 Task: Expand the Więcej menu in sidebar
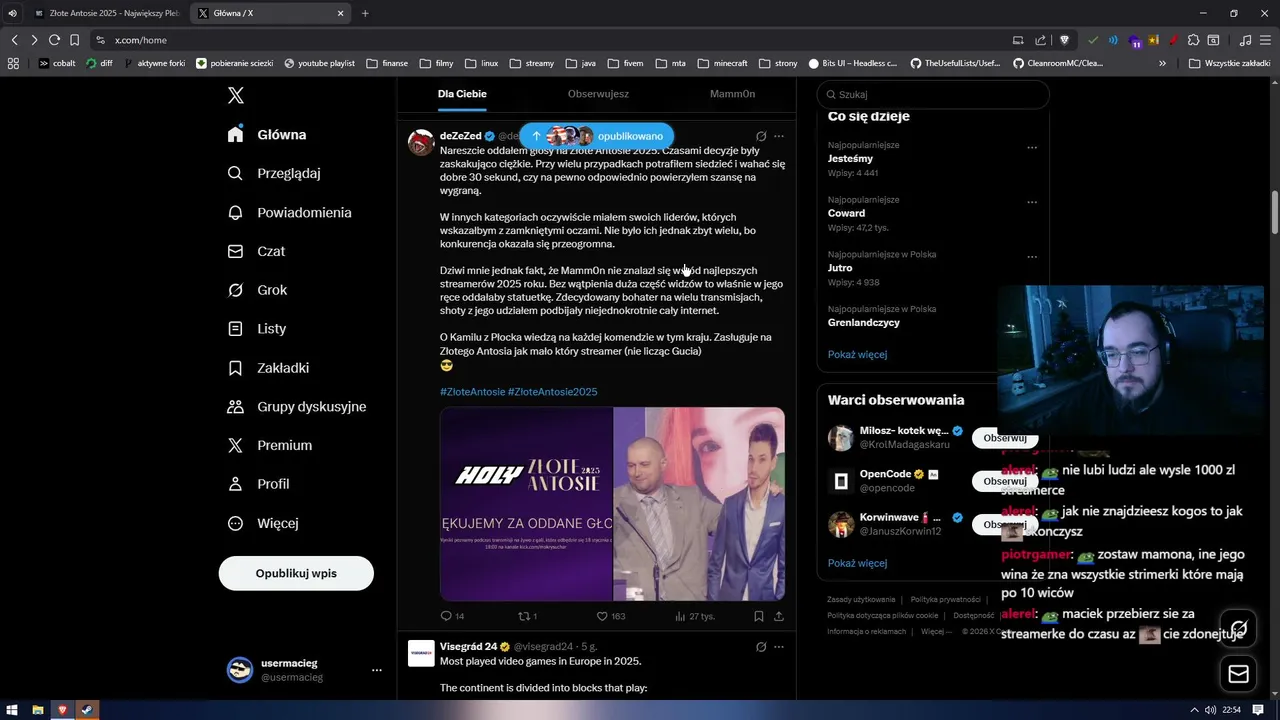click(263, 523)
